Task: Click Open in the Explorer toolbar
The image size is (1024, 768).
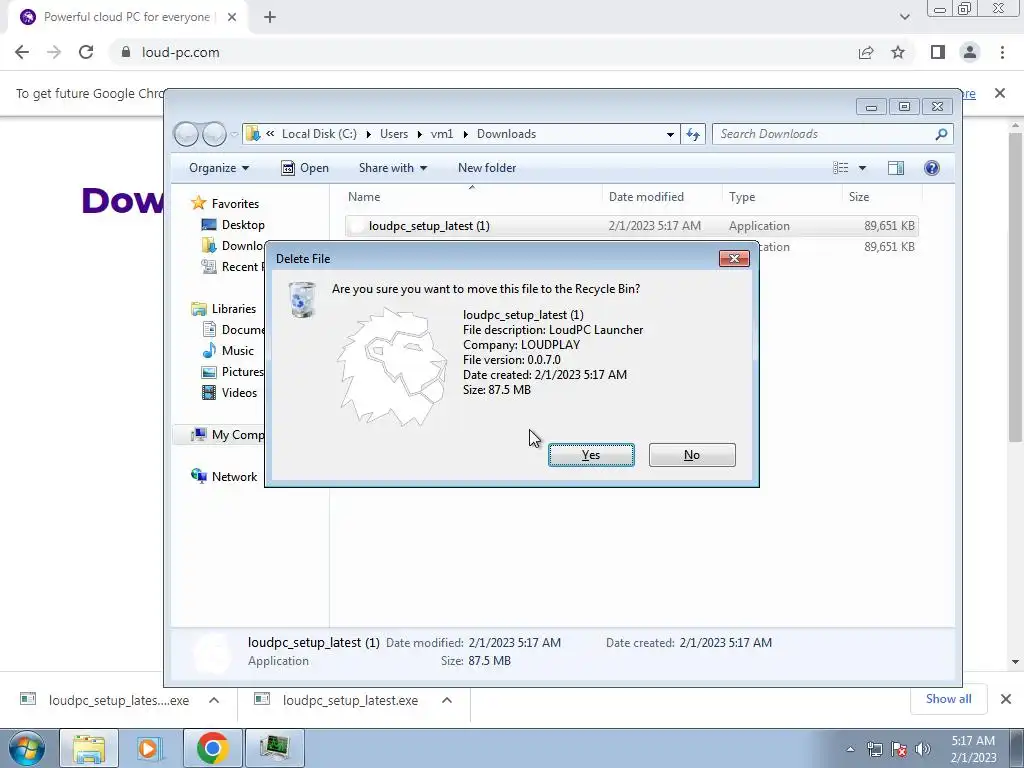Action: click(305, 168)
